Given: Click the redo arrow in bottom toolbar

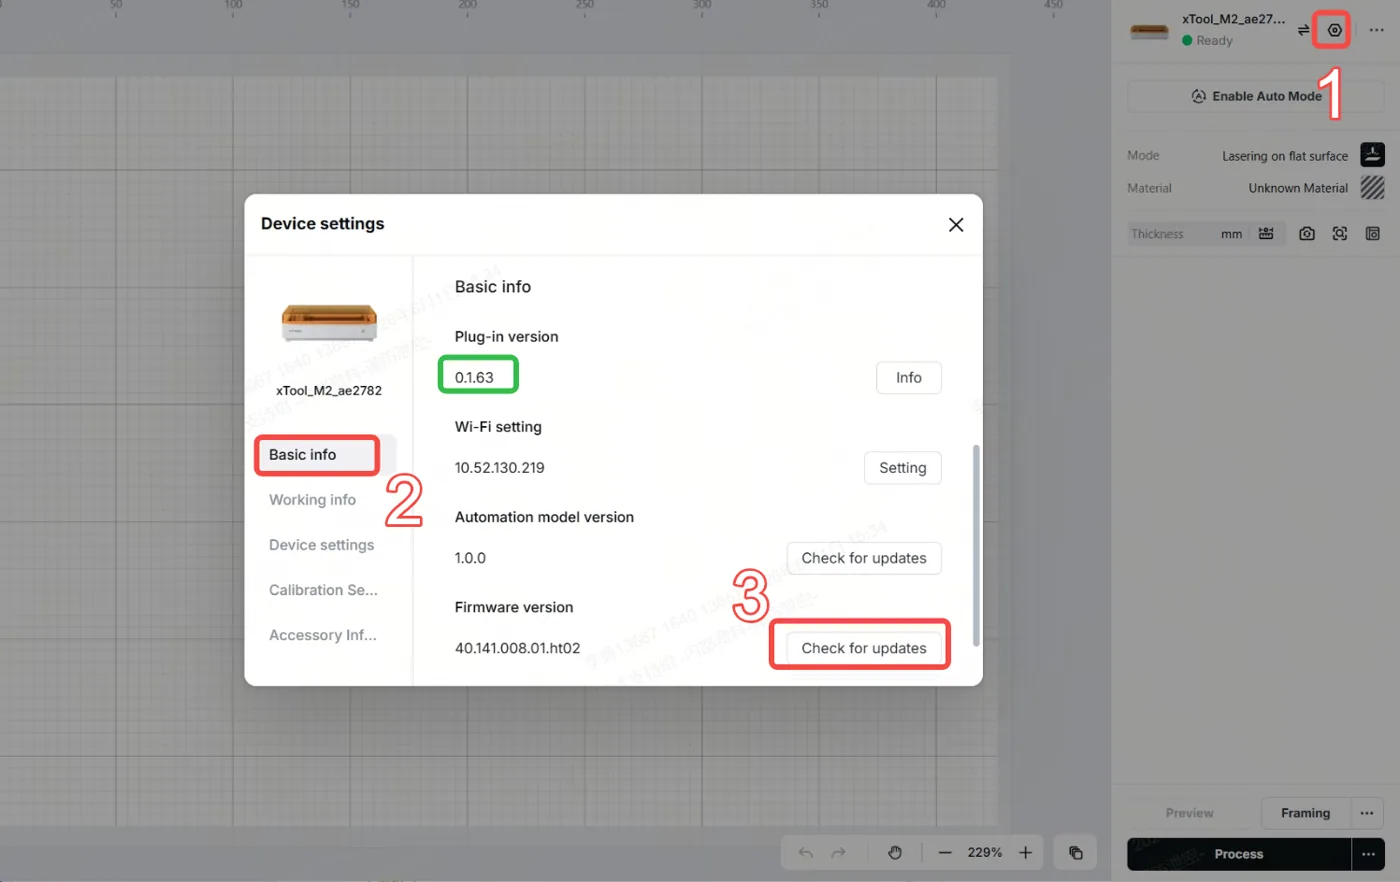Looking at the screenshot, I should click(x=839, y=853).
